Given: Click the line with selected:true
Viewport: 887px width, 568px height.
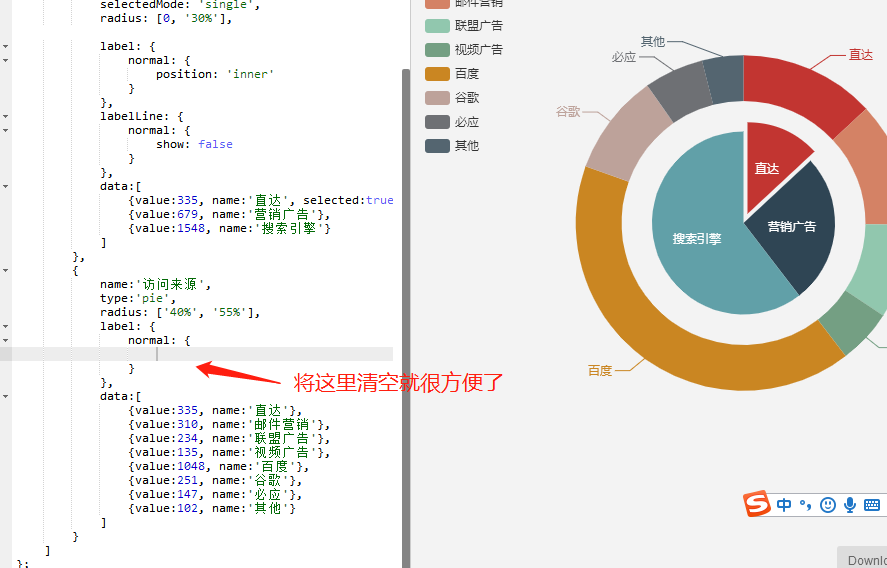Looking at the screenshot, I should click(x=261, y=200).
